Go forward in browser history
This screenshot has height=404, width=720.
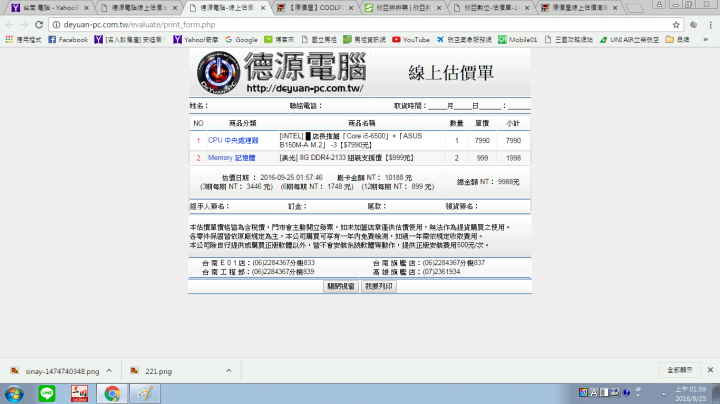(x=24, y=25)
